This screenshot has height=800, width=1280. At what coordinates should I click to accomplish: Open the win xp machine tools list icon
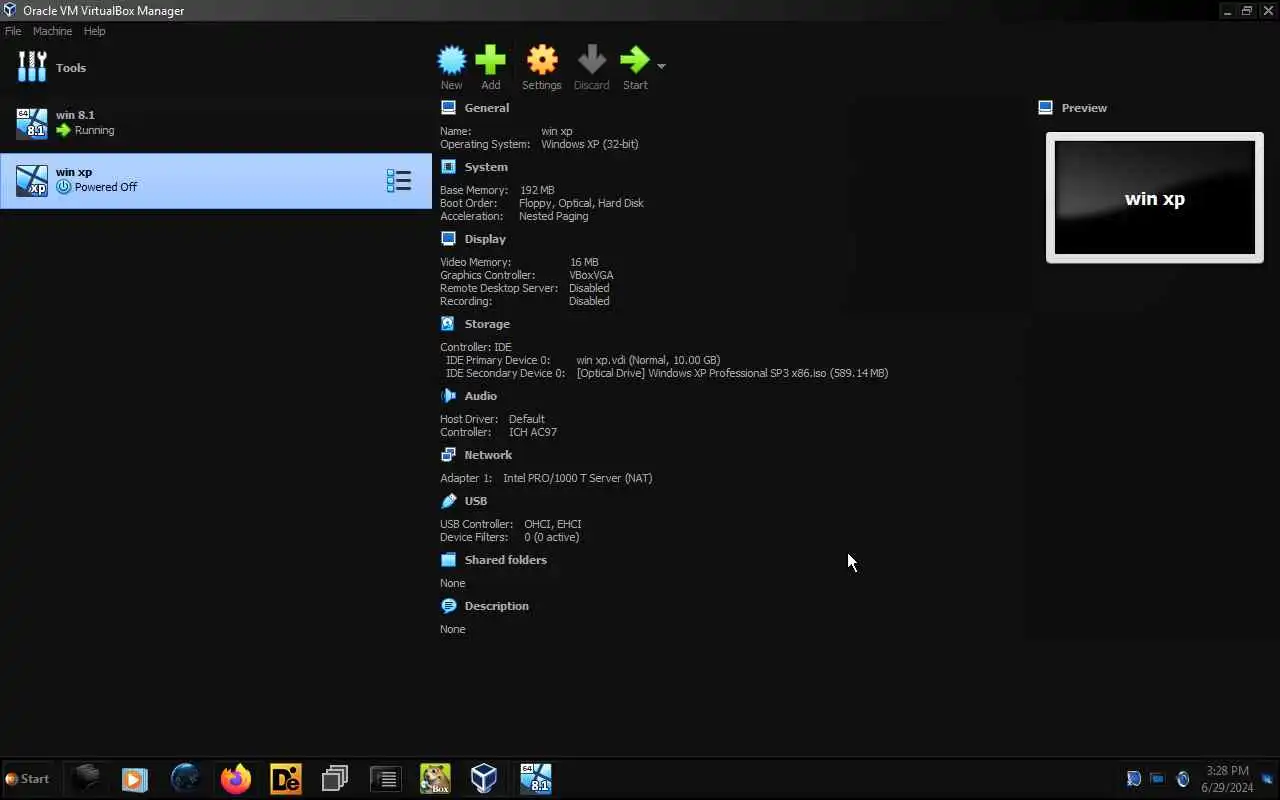(x=399, y=181)
